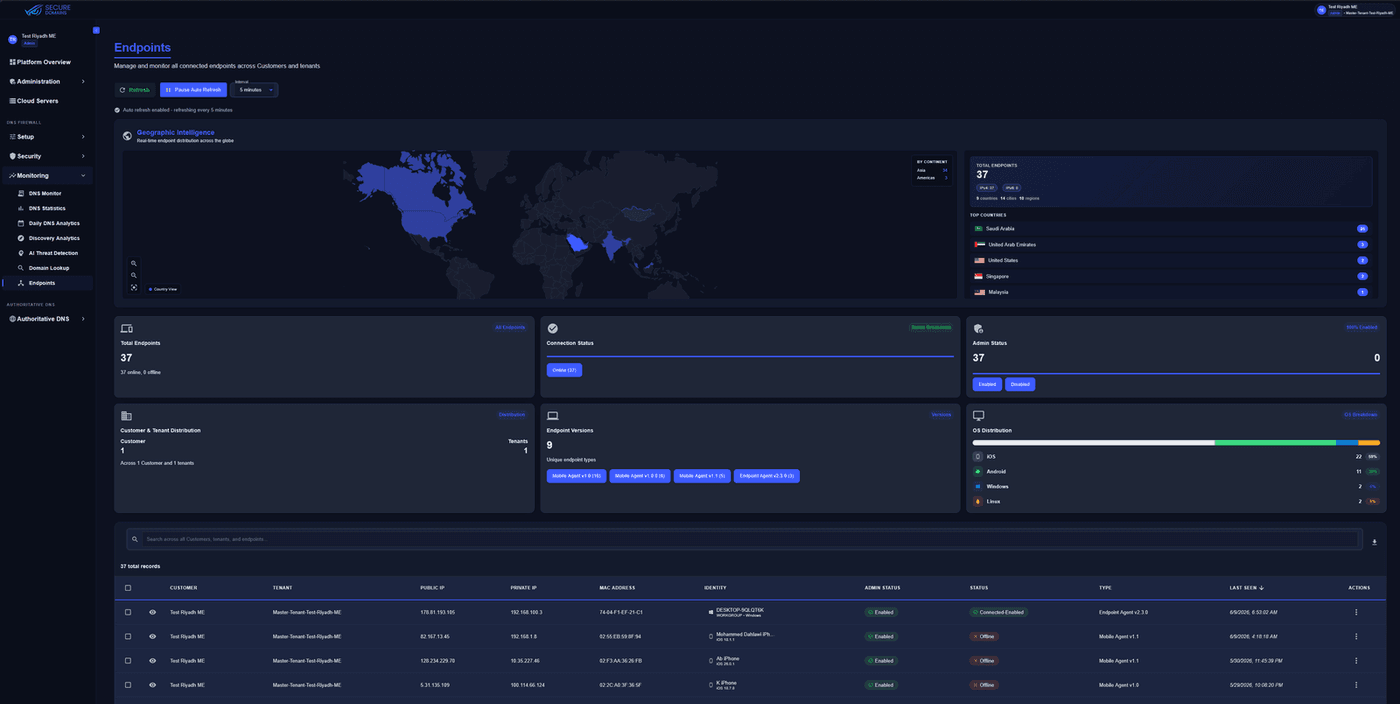
Task: Open Daily DNS Analytics
Action: click(x=54, y=223)
